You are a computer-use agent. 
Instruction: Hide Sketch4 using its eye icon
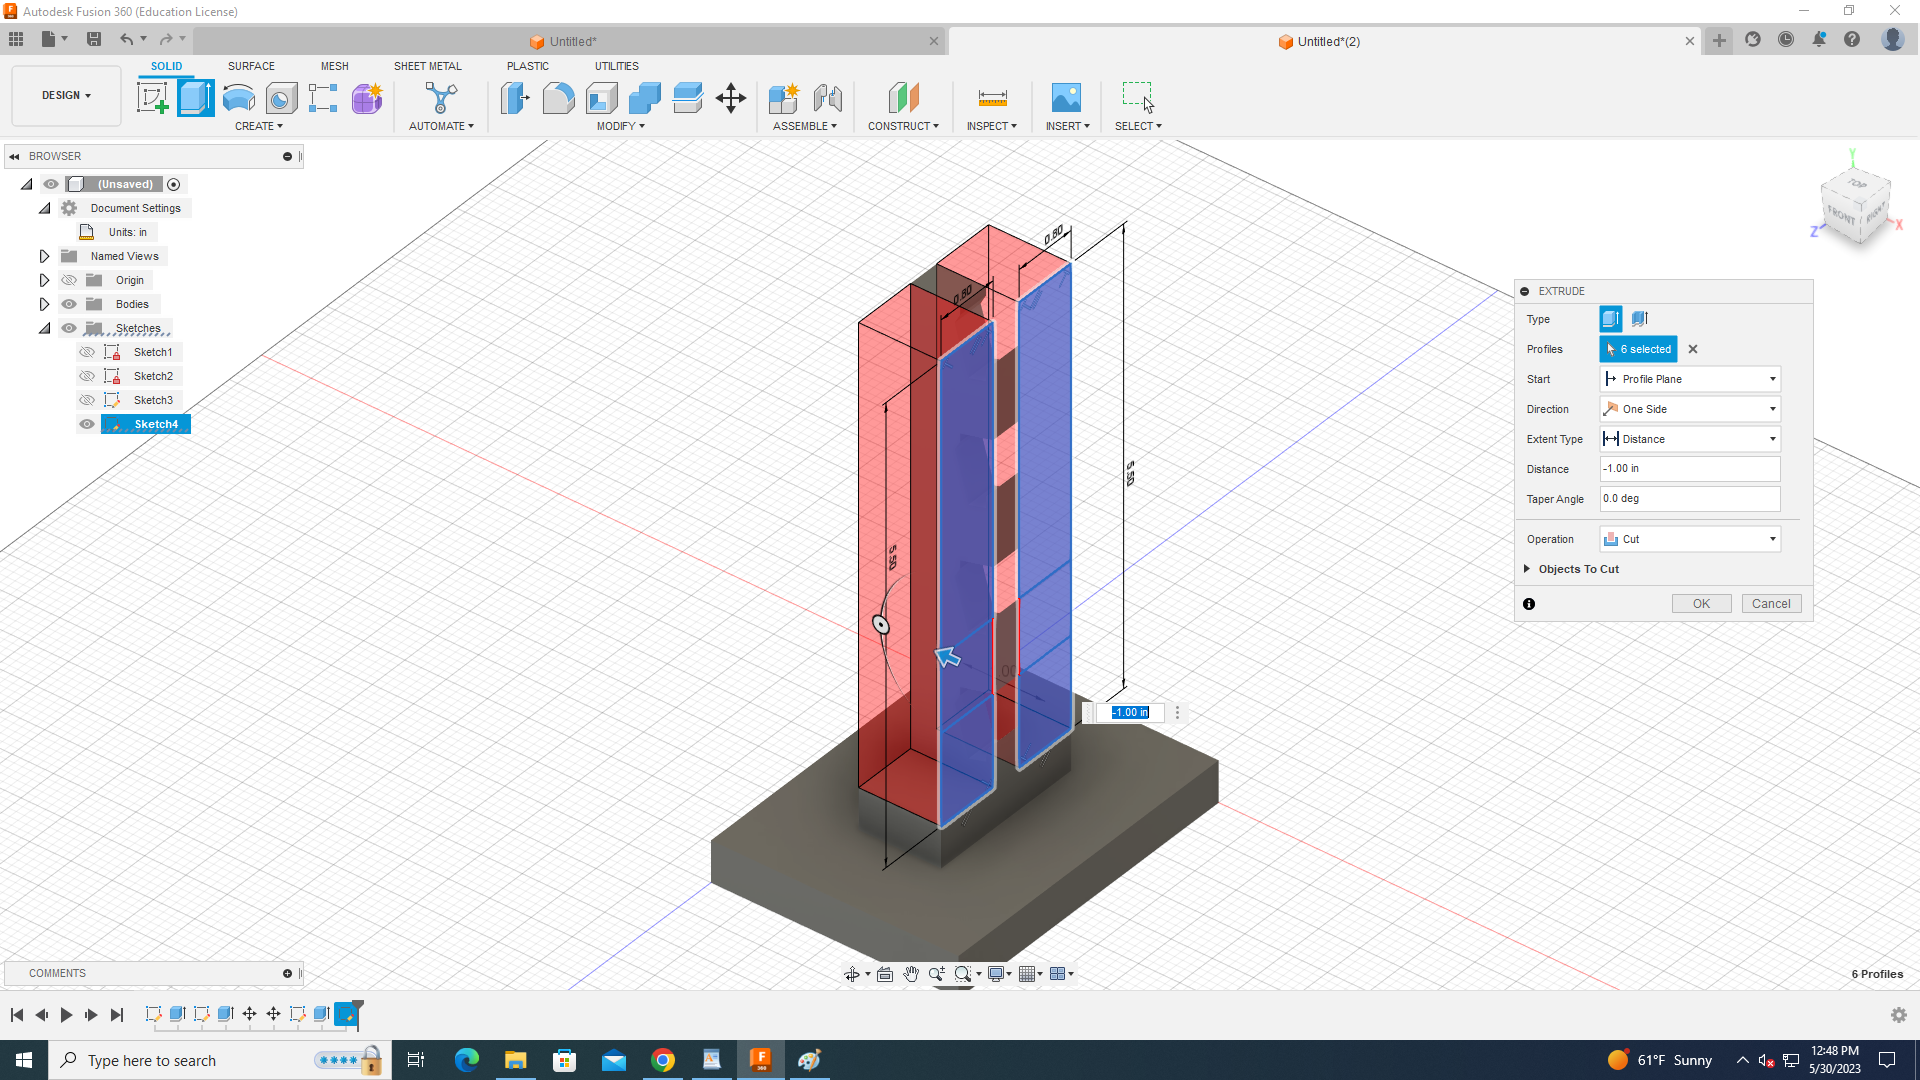point(87,424)
